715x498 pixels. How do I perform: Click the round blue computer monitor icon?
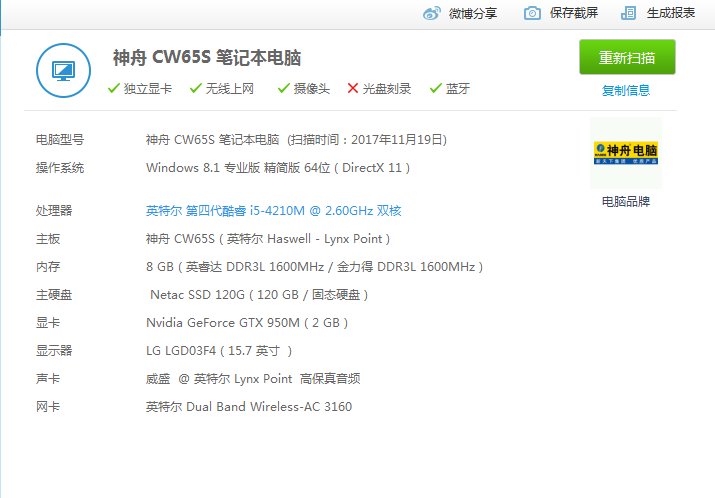pyautogui.click(x=63, y=70)
